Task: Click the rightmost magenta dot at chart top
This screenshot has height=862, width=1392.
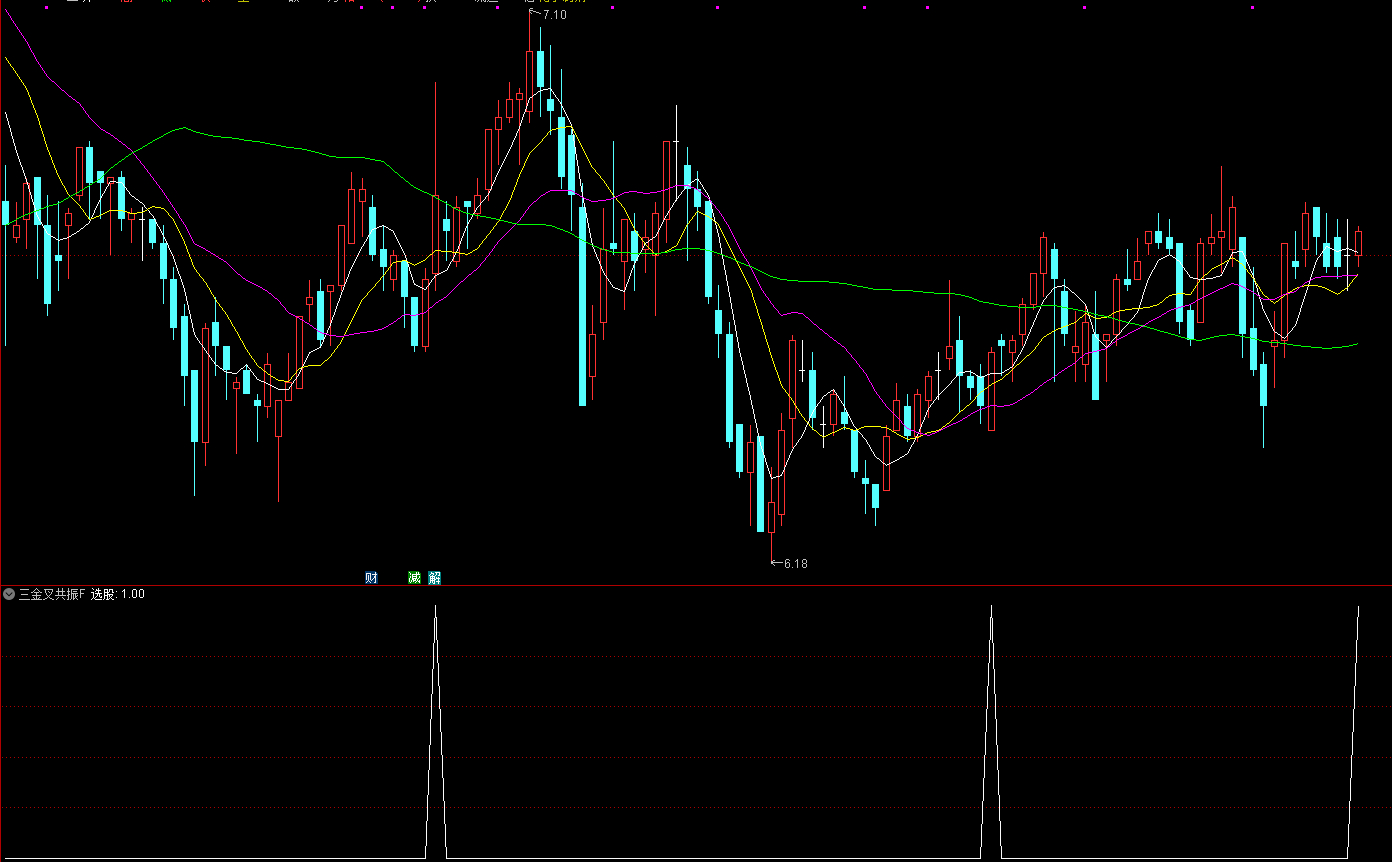Action: 1253,8
